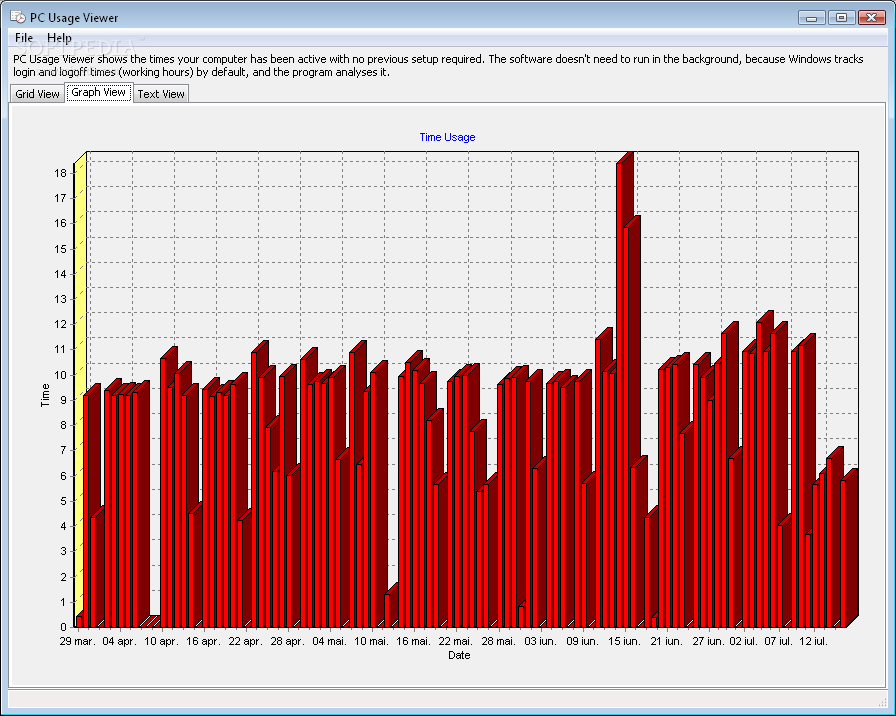
Task: Click the 04 apr. date label
Action: (x=119, y=641)
